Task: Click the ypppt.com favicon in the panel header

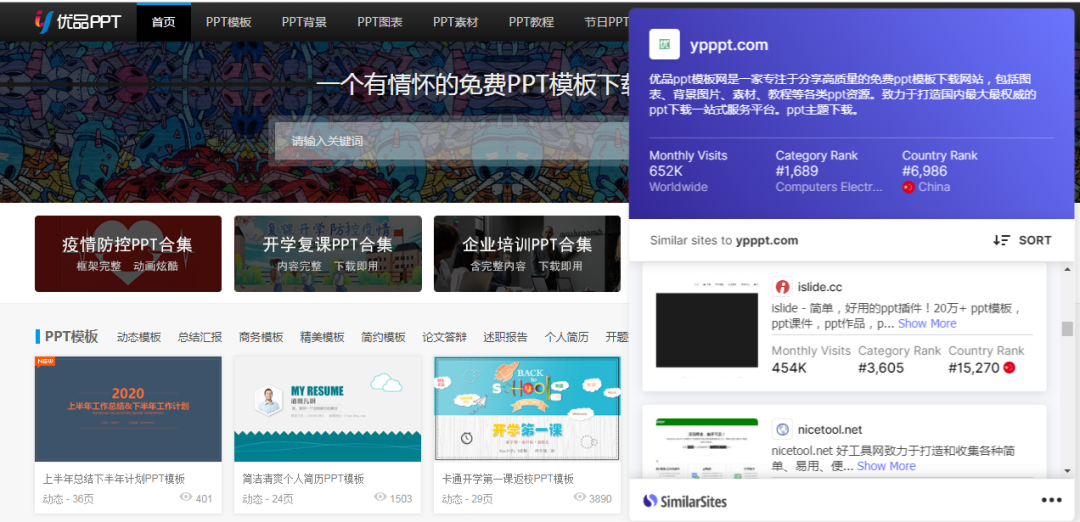Action: [665, 45]
